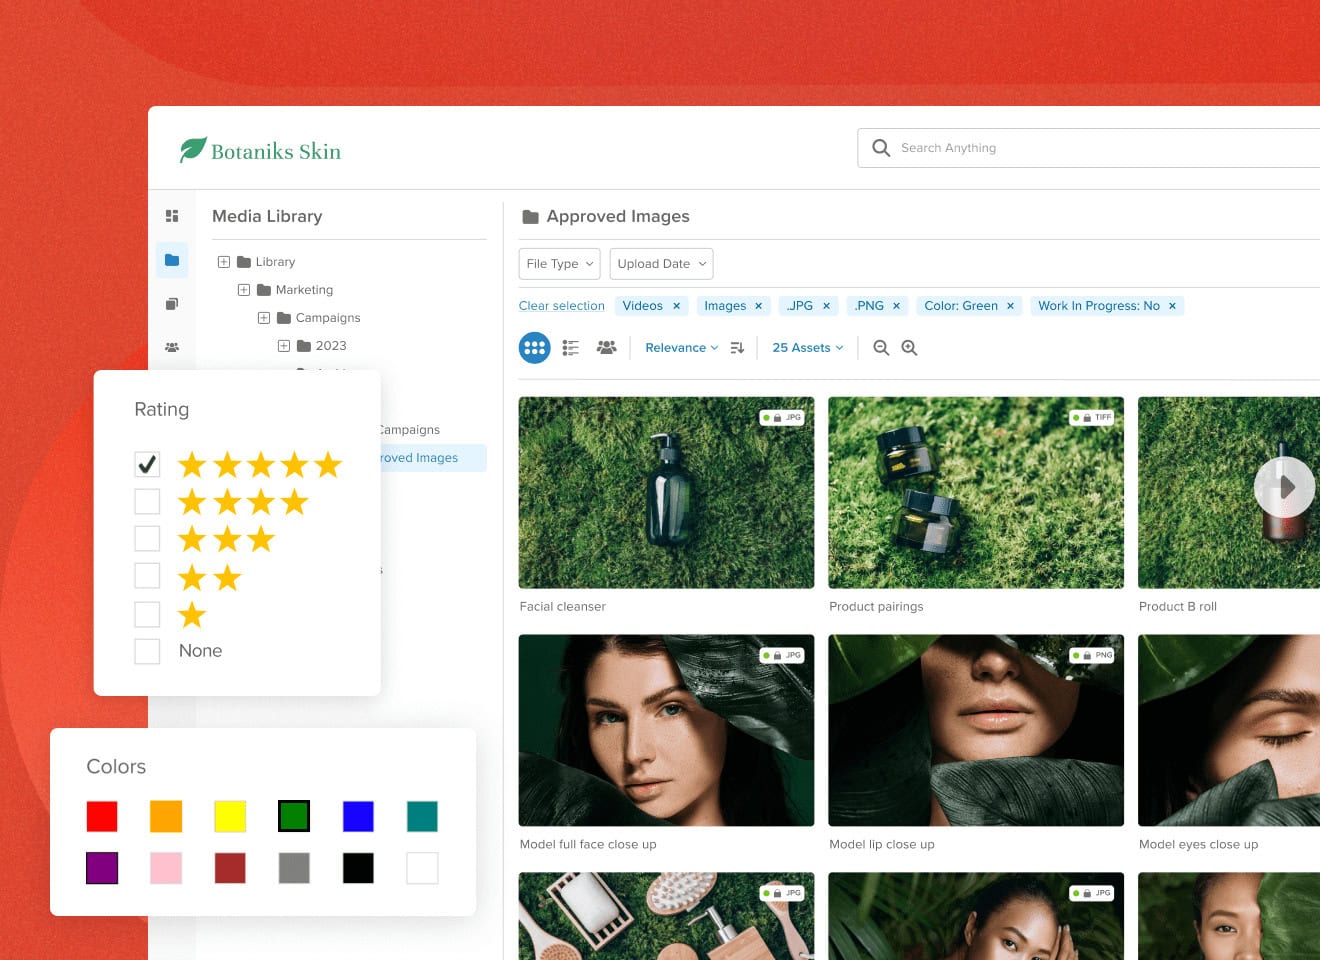Viewport: 1320px width, 960px height.
Task: Switch to grid view icon
Action: (534, 348)
